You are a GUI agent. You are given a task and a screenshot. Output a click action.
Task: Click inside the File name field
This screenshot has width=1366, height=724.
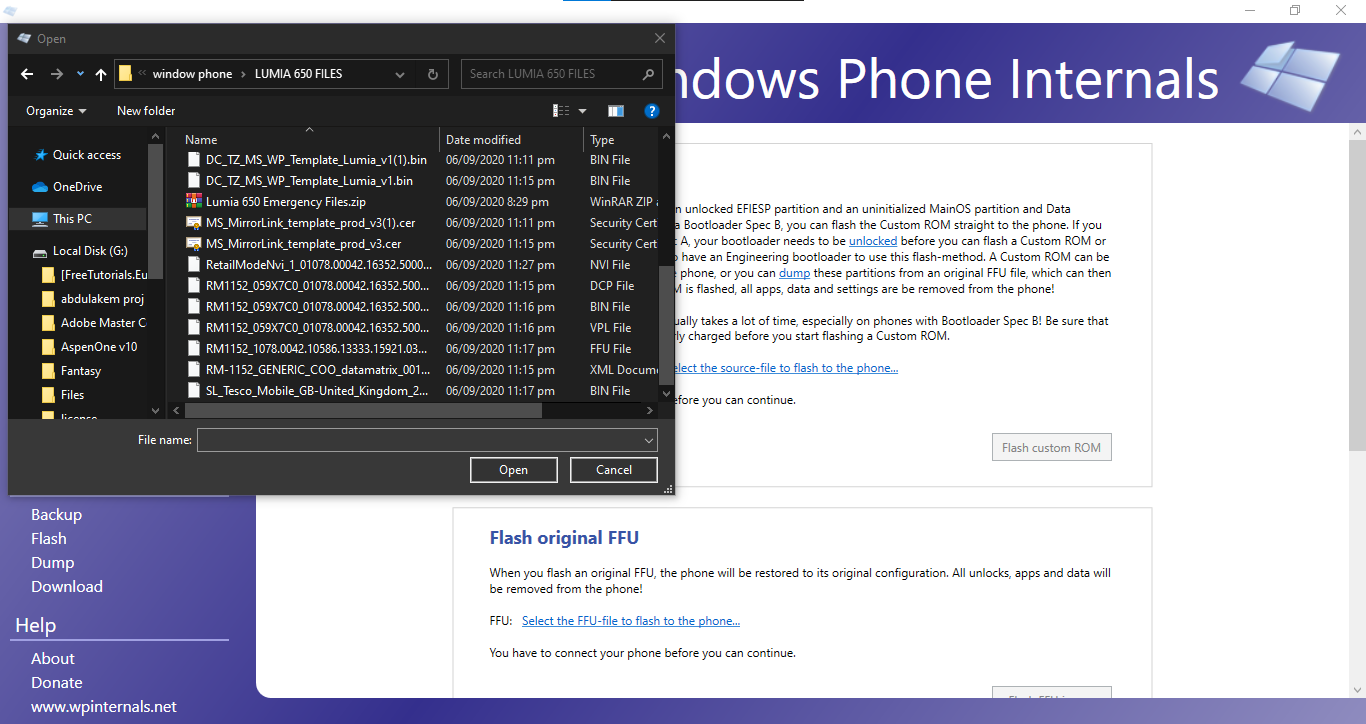pos(400,440)
